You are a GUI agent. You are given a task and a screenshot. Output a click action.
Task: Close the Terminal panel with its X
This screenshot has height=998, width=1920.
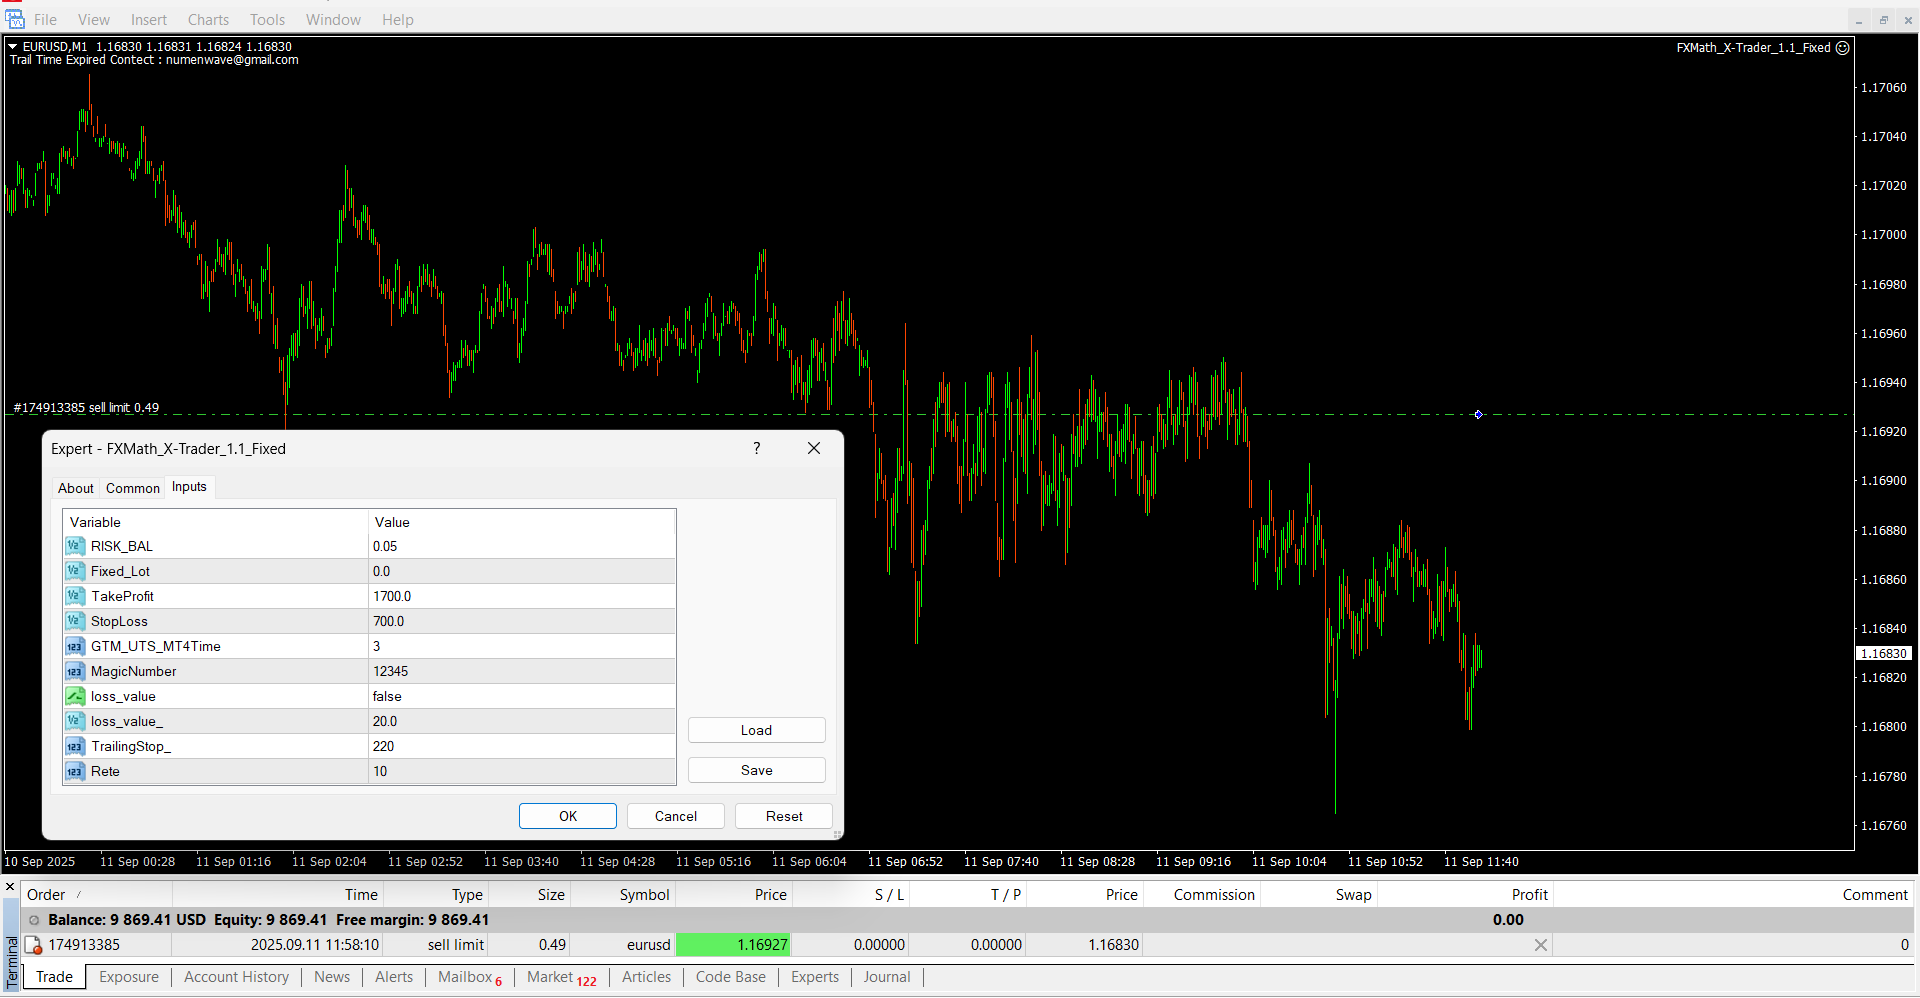click(x=10, y=887)
